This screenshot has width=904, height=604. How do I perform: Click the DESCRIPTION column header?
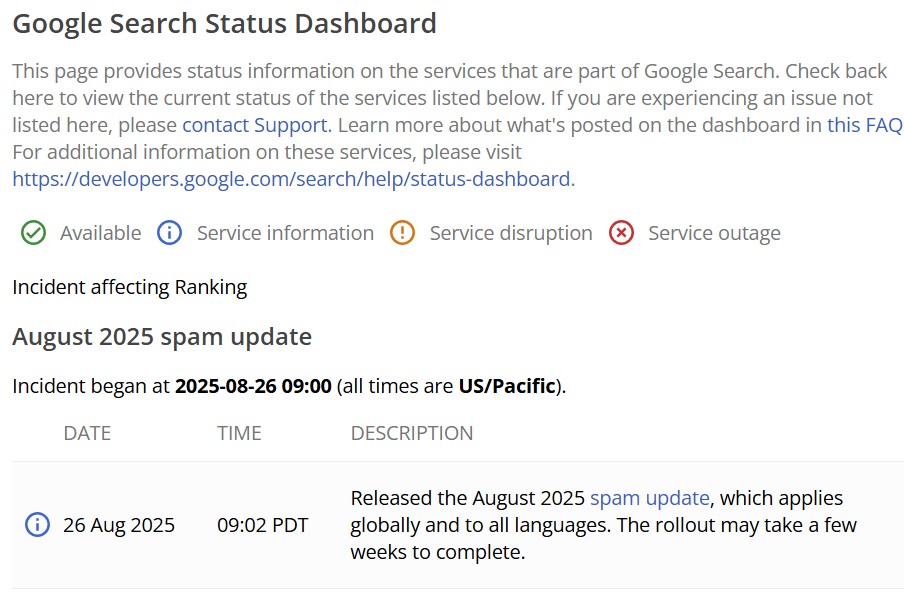[411, 433]
